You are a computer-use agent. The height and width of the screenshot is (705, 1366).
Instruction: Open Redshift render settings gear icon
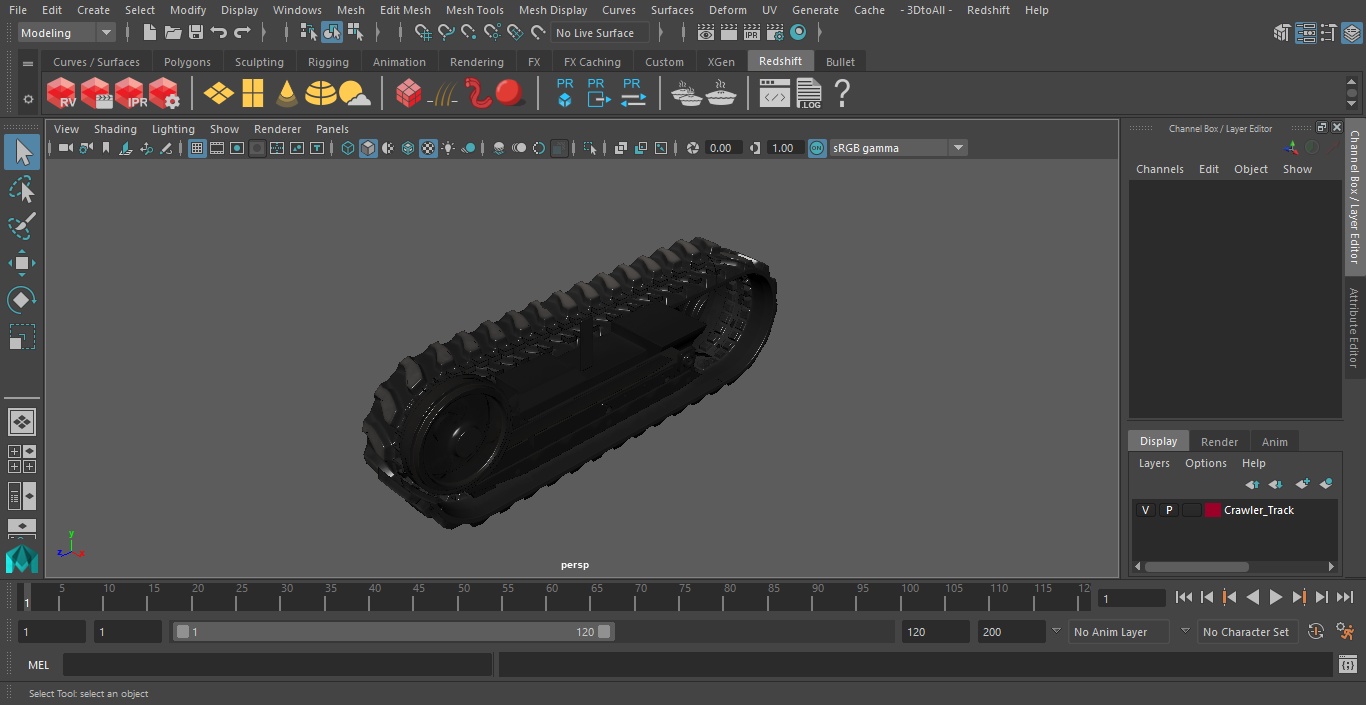click(x=164, y=93)
